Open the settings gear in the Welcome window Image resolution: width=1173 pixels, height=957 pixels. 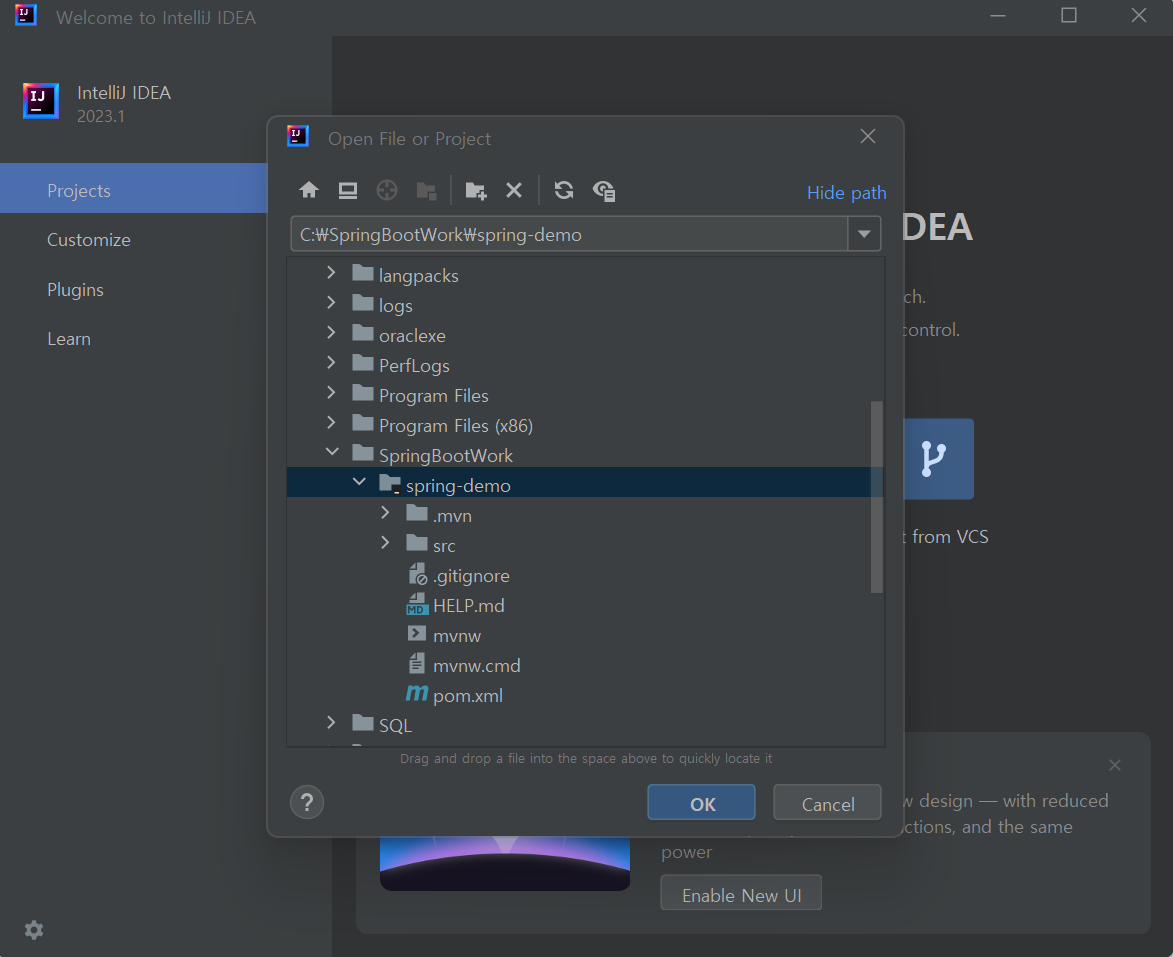point(34,930)
